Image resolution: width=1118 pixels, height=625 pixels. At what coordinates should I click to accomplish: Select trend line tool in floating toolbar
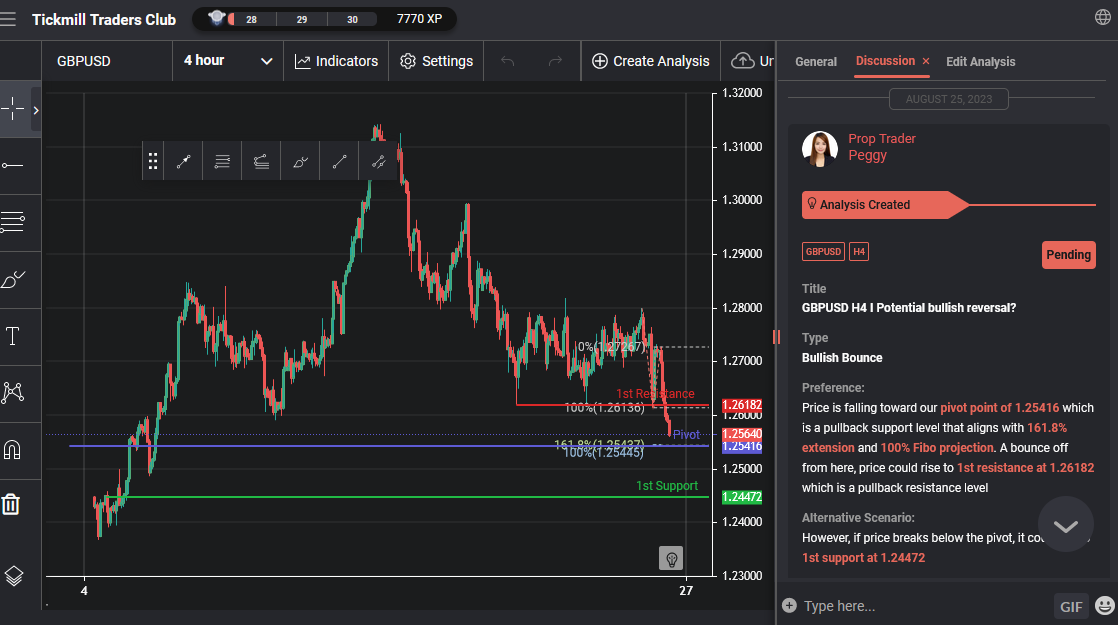pyautogui.click(x=183, y=161)
